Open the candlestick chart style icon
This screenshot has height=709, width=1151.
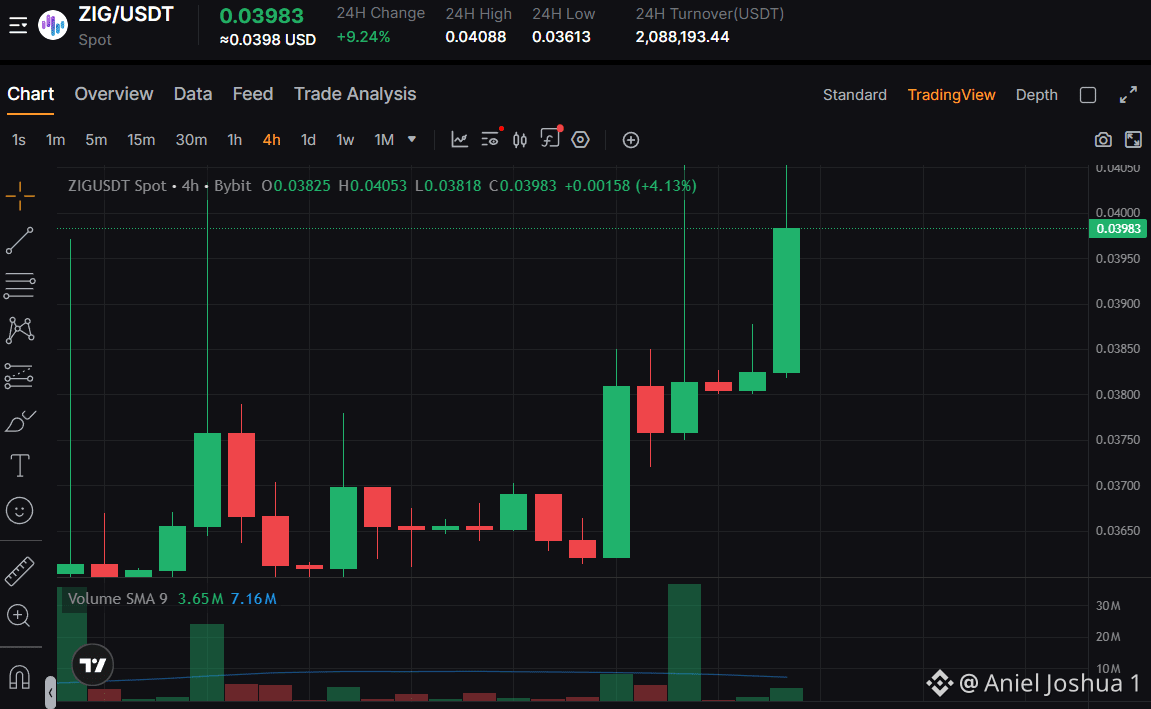(520, 139)
